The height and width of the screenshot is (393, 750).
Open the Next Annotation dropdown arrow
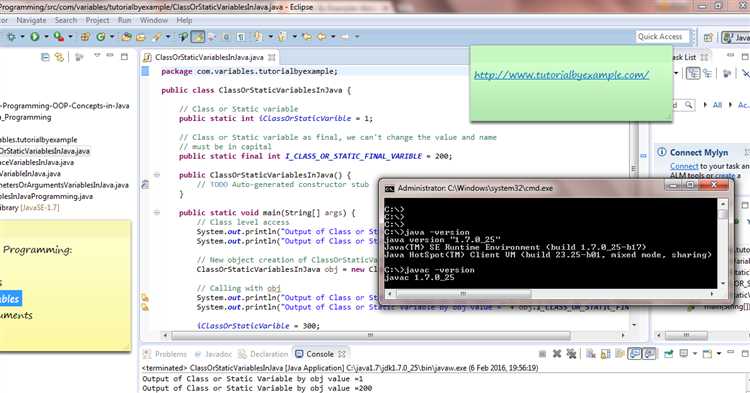click(x=270, y=37)
